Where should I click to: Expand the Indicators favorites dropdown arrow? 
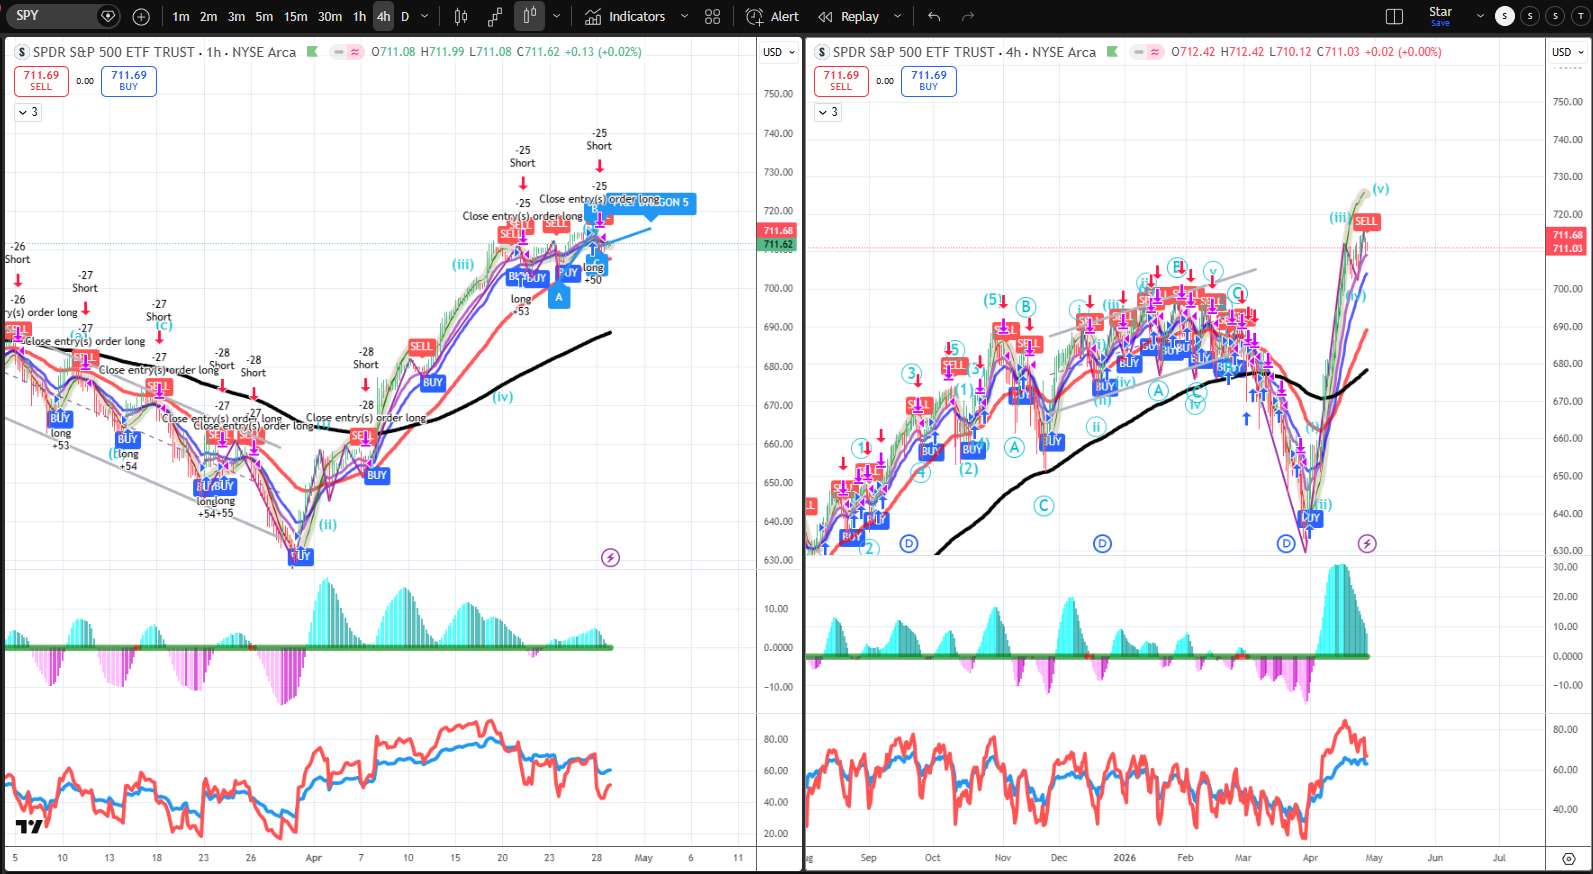coord(684,16)
